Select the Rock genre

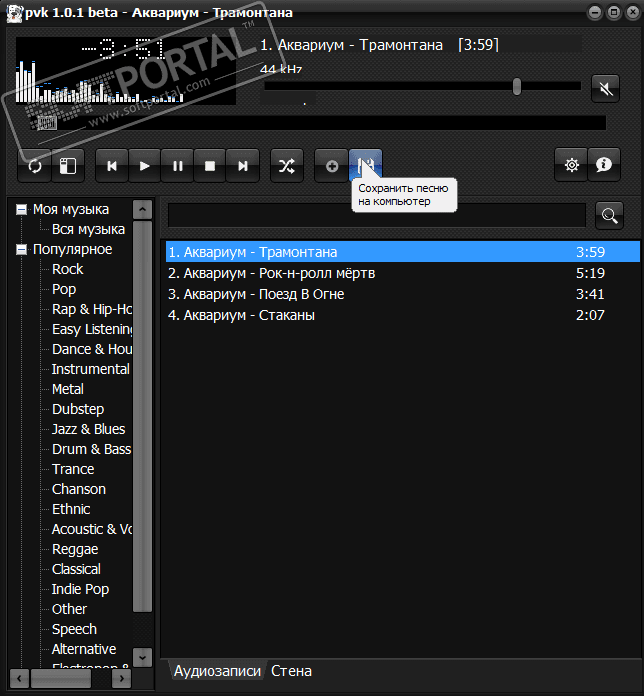67,269
